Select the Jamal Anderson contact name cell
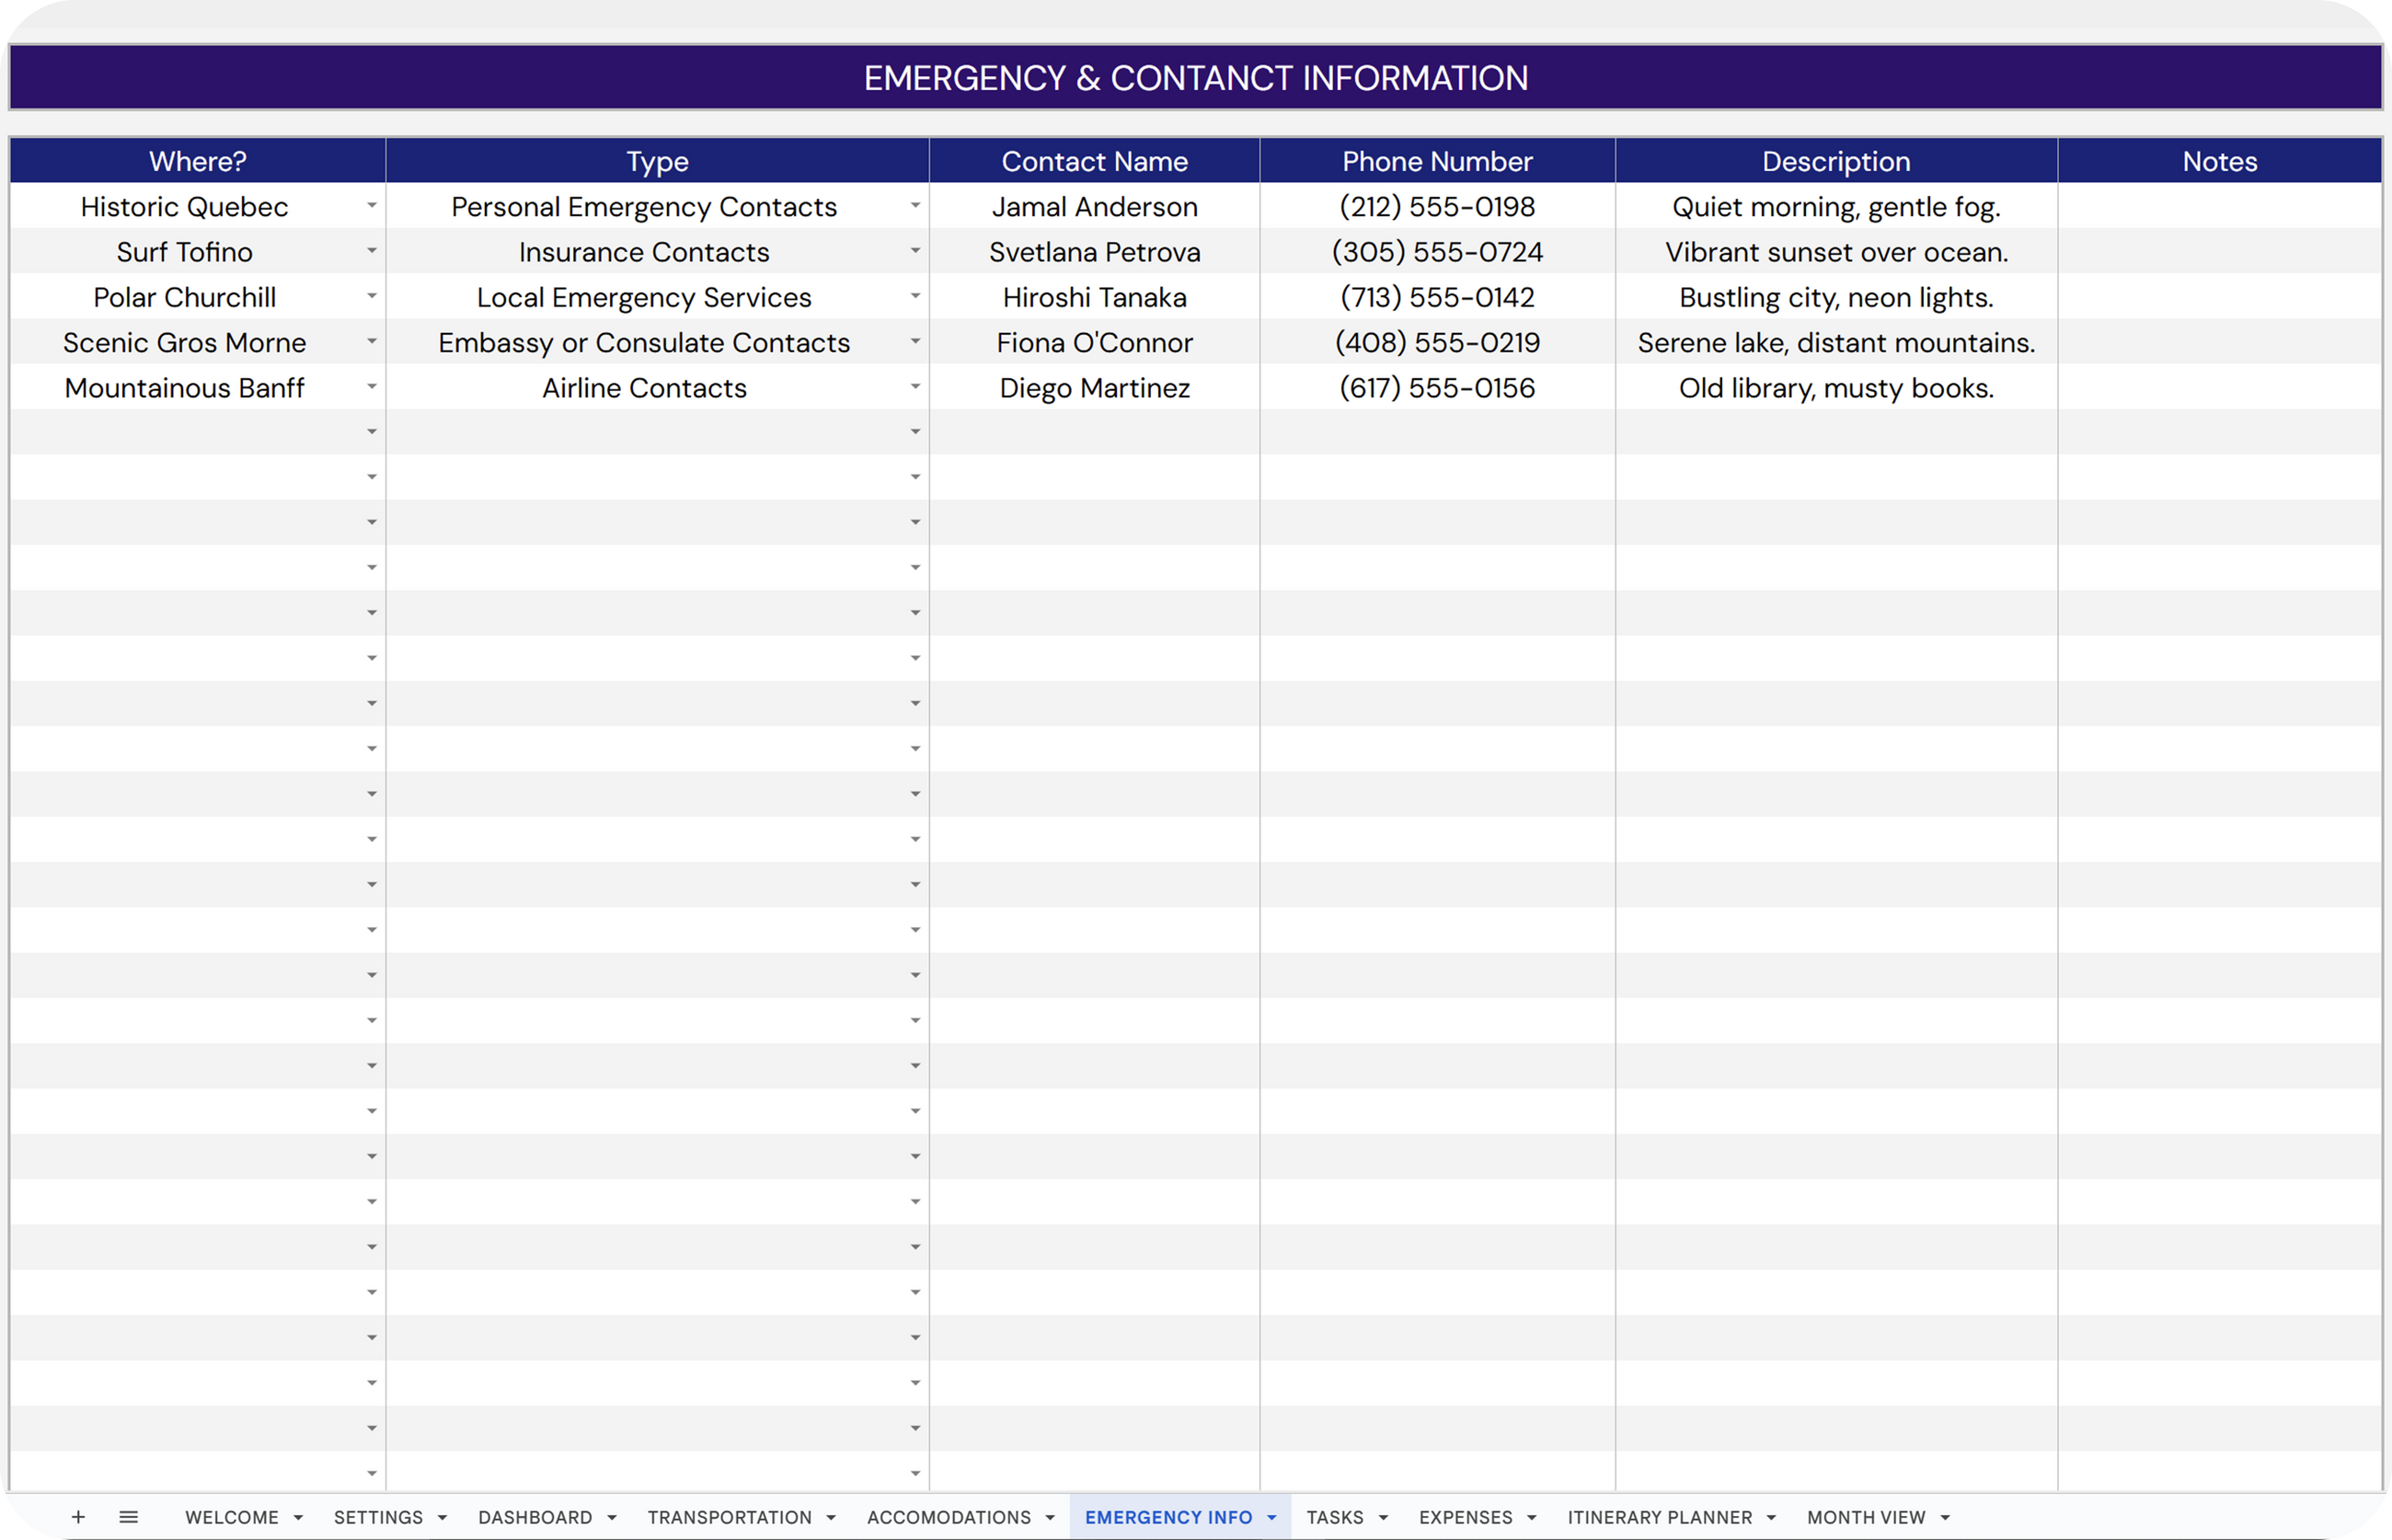 1094,207
